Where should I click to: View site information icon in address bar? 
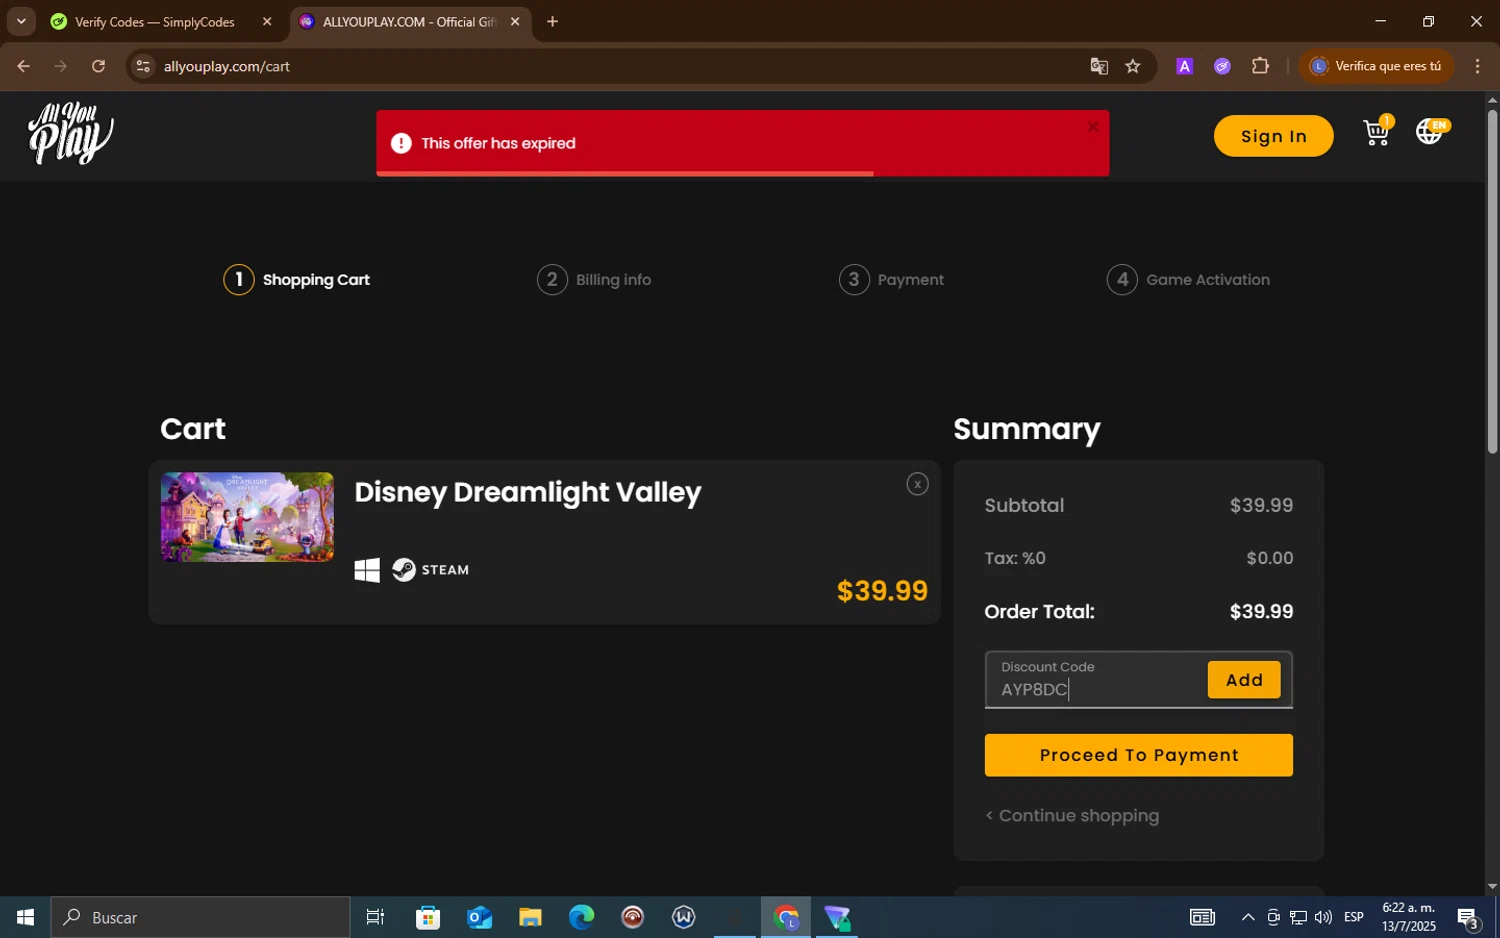(143, 66)
